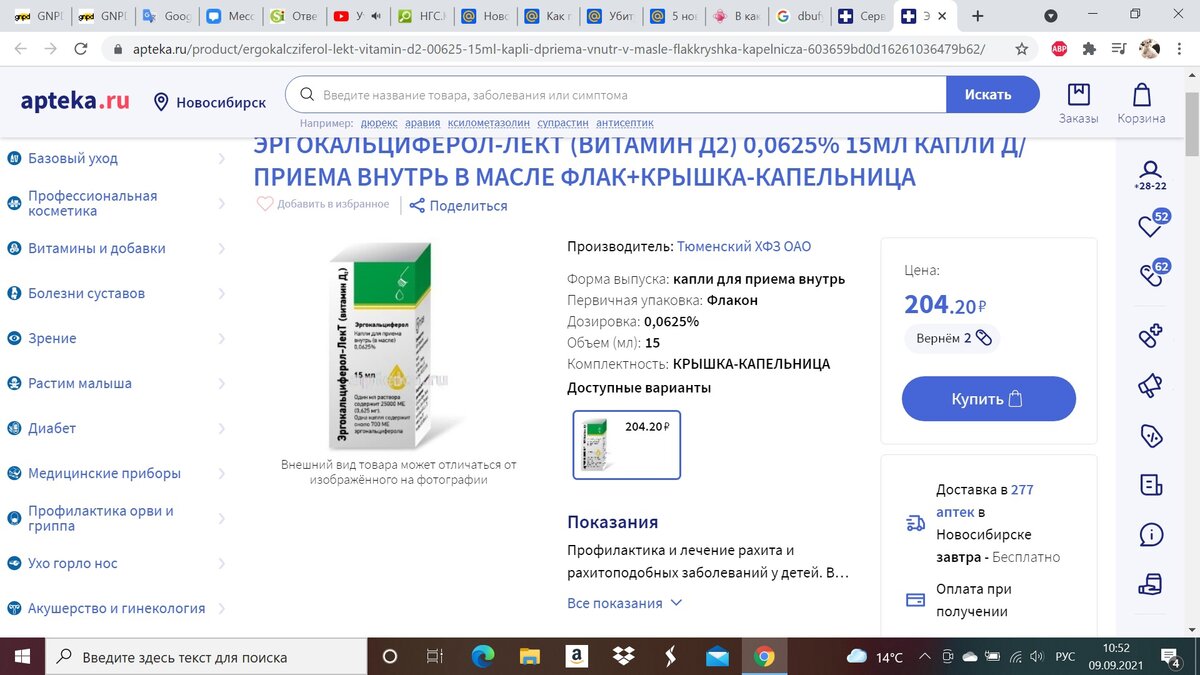
Task: Click the main product box image
Action: [x=381, y=347]
